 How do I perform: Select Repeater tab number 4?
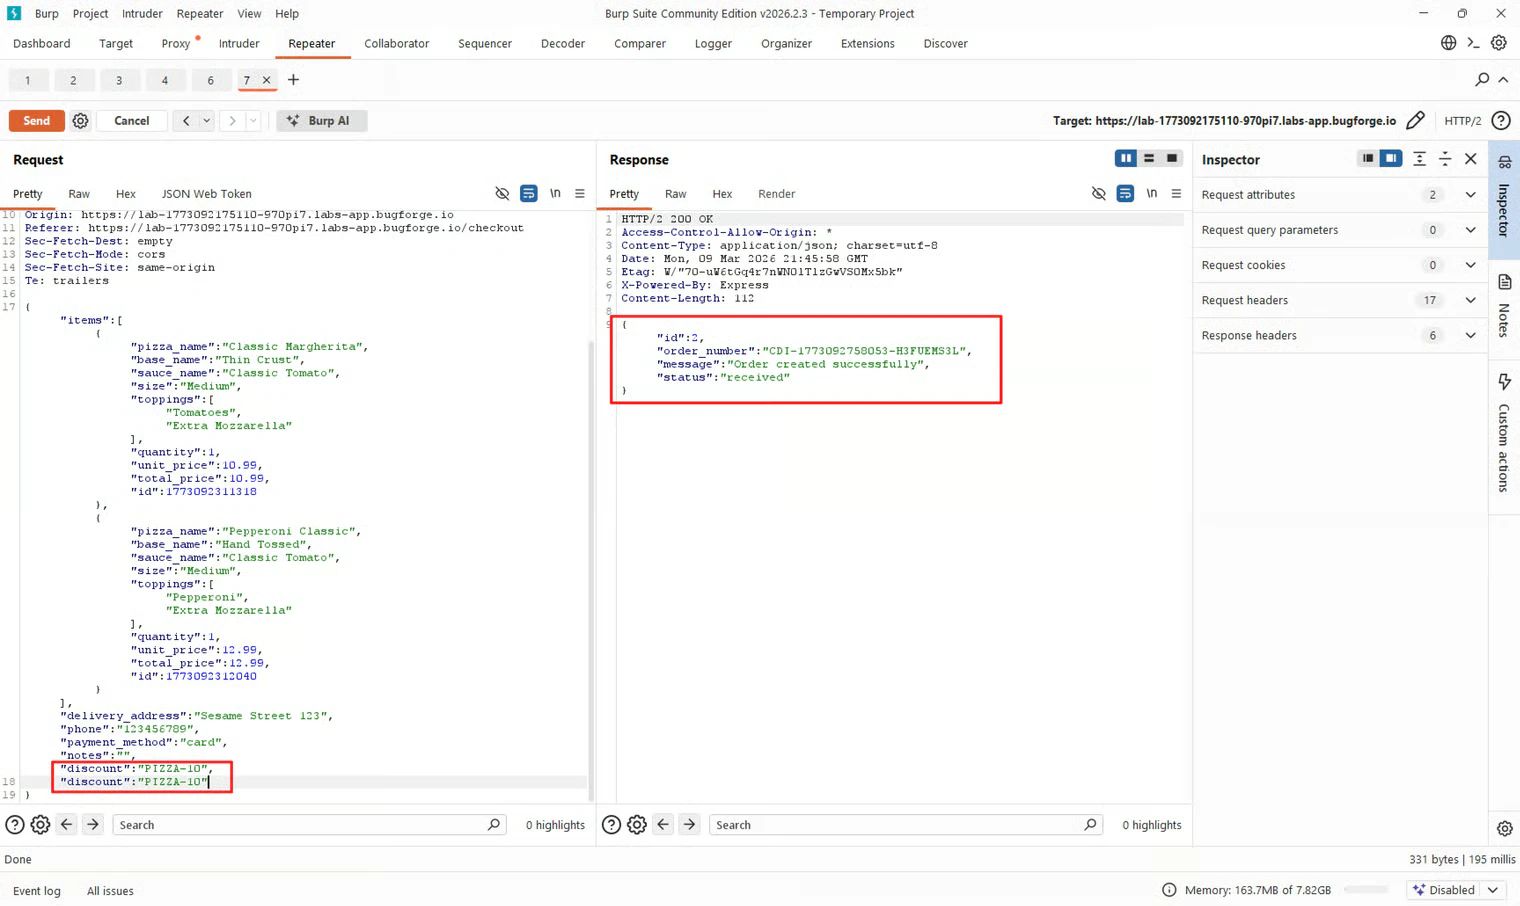[165, 80]
